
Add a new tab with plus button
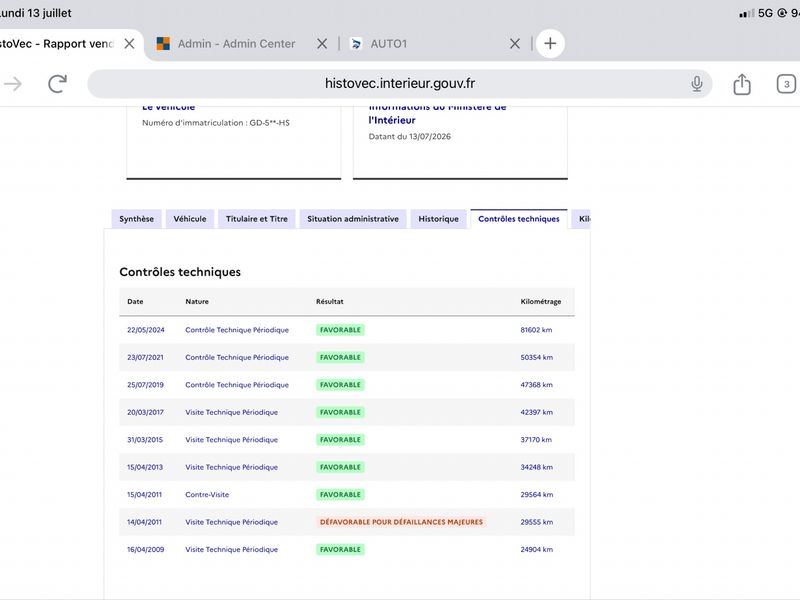pyautogui.click(x=550, y=43)
